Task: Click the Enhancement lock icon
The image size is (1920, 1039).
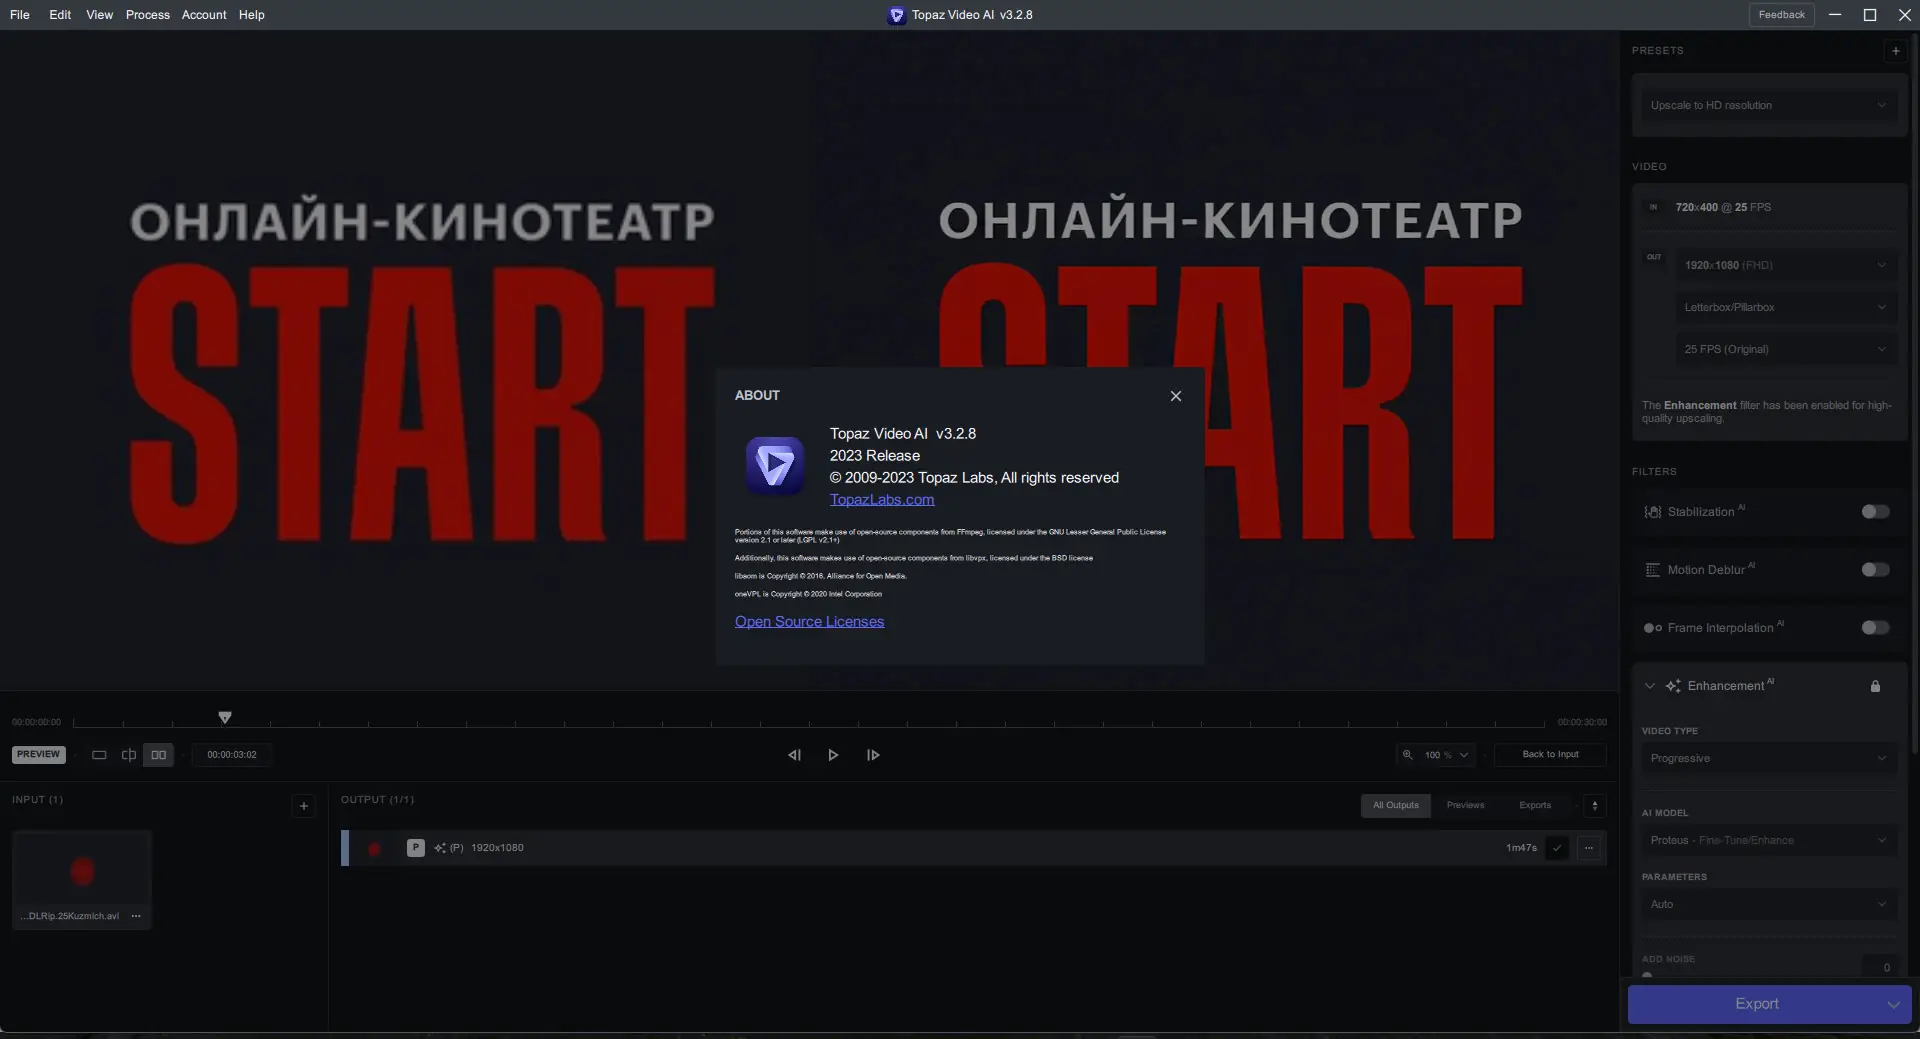Action: [x=1876, y=686]
